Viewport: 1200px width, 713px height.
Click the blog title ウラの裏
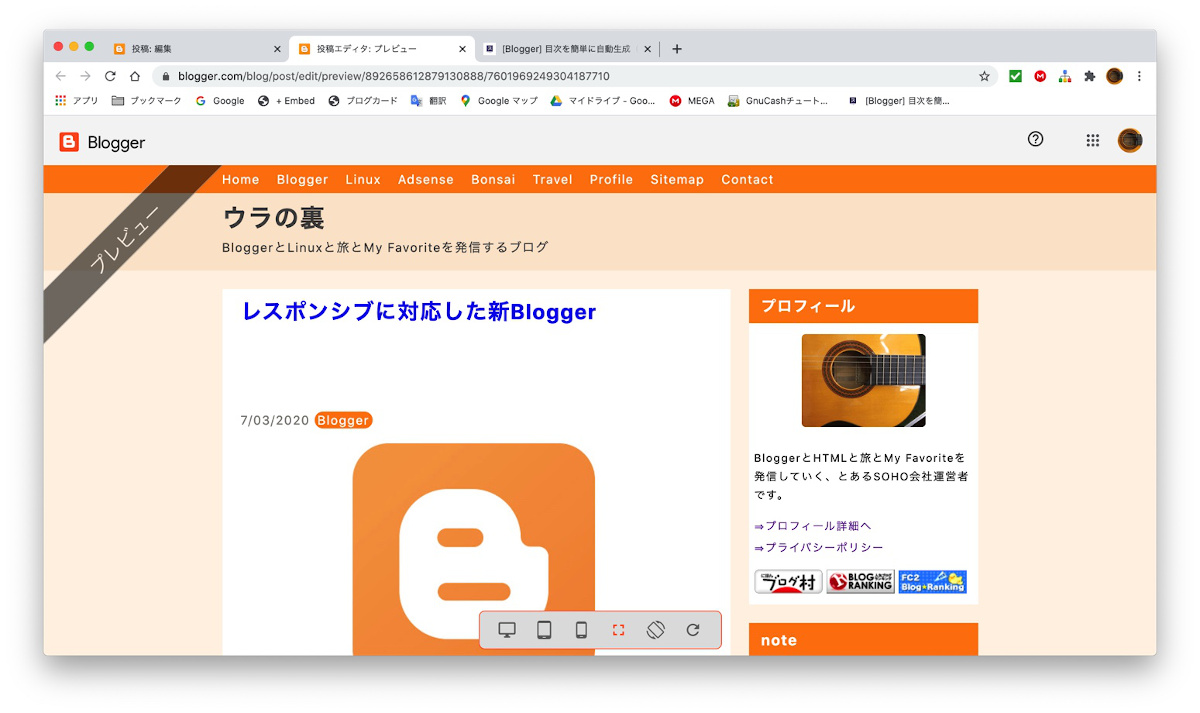[x=274, y=217]
